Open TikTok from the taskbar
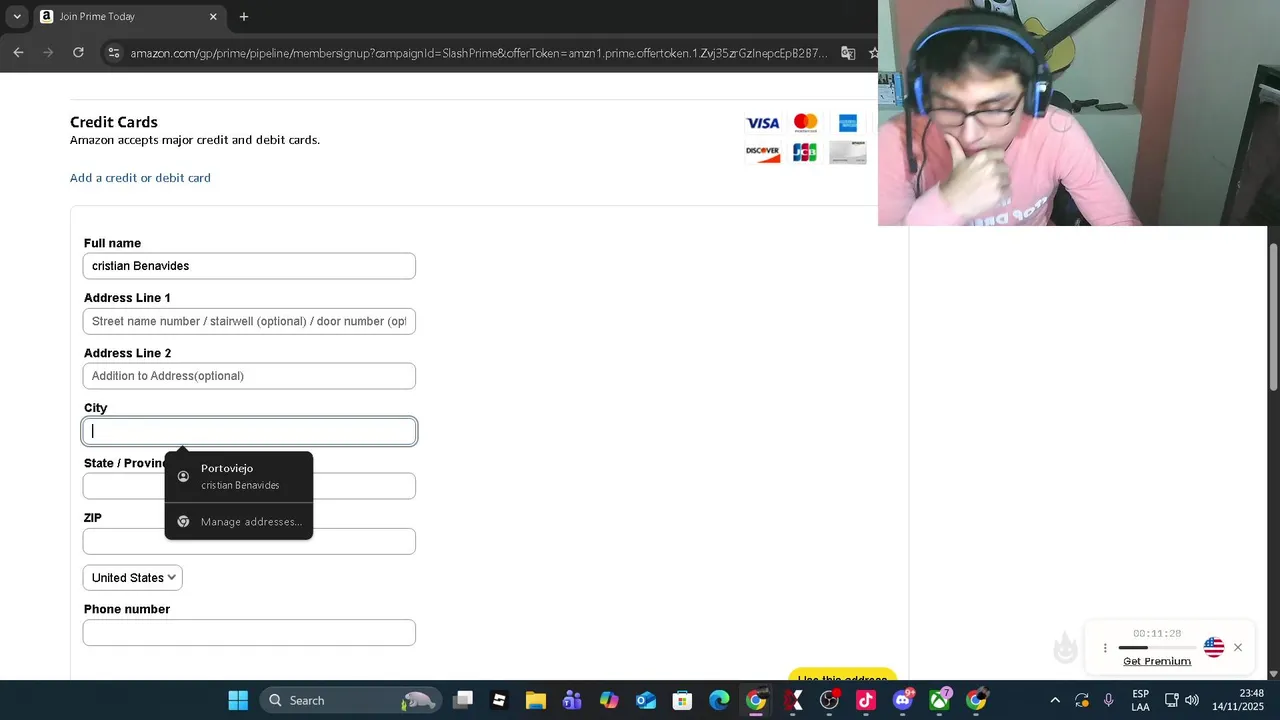 coord(866,700)
